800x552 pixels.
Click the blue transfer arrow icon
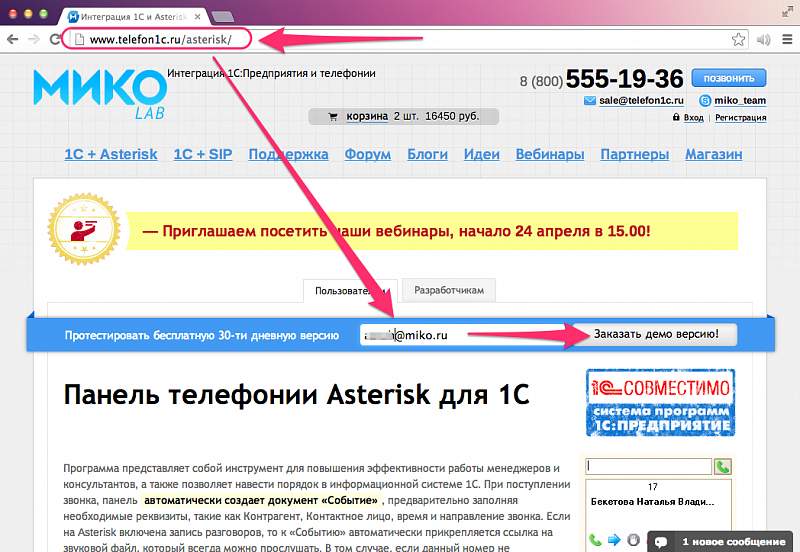pyautogui.click(x=614, y=540)
